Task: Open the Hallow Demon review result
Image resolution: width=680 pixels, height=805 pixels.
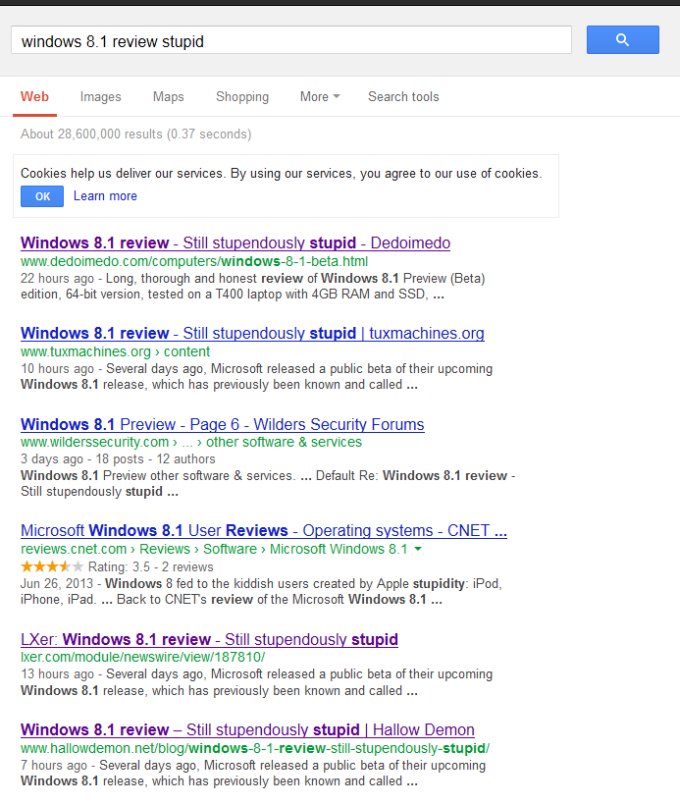Action: click(247, 730)
